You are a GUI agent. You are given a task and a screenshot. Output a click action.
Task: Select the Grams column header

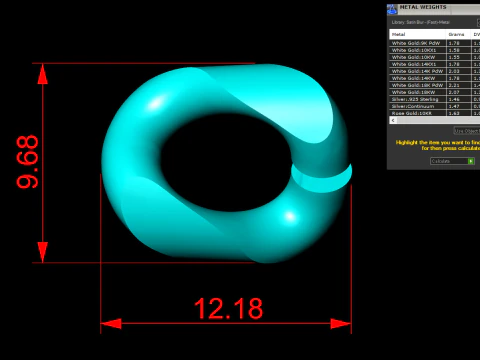coord(458,34)
